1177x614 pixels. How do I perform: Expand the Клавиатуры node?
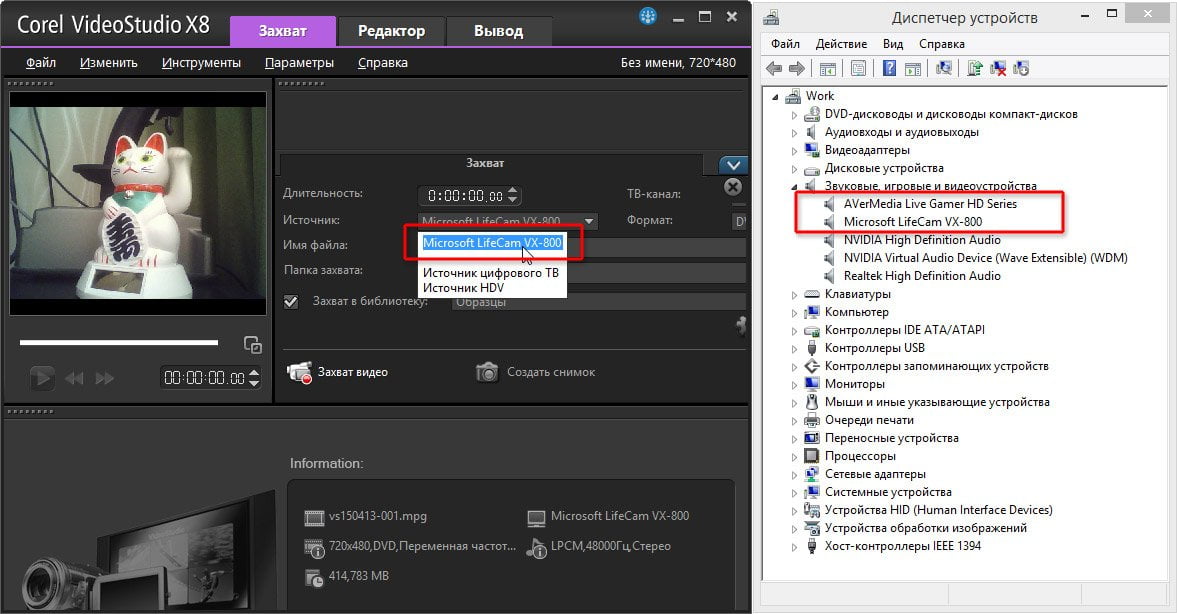[794, 295]
